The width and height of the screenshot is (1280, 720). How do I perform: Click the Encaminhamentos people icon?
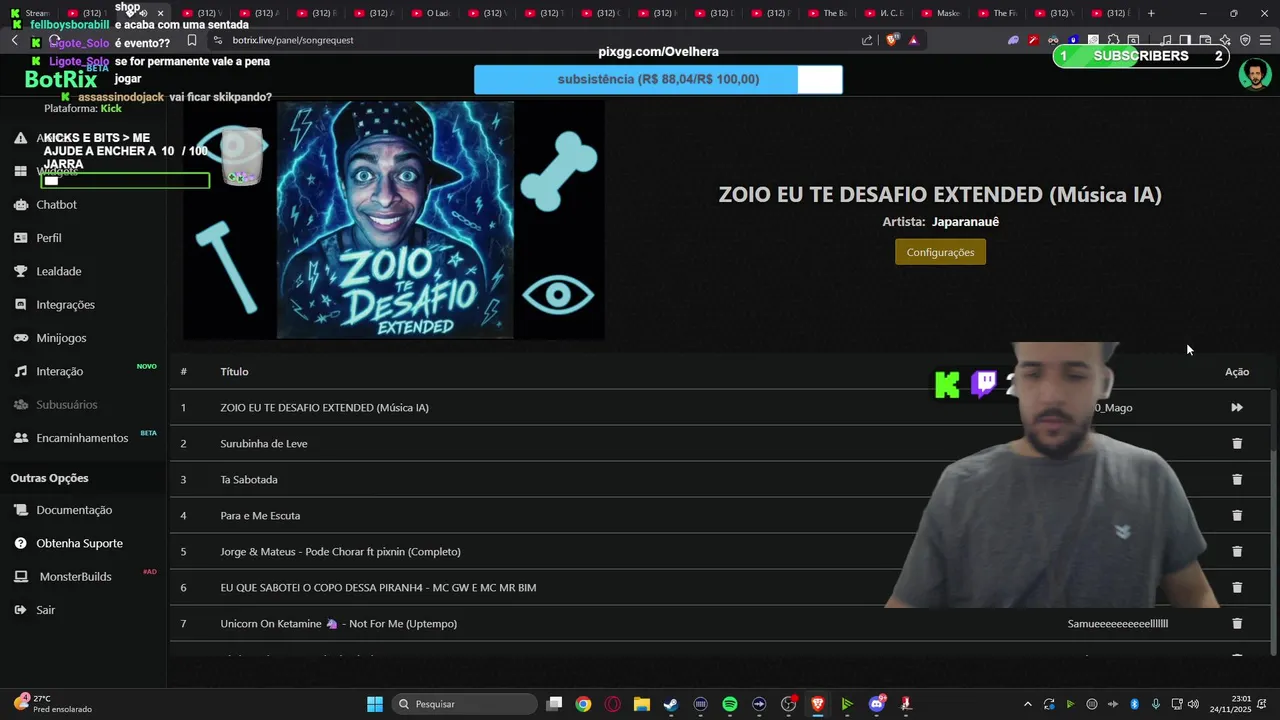(20, 438)
